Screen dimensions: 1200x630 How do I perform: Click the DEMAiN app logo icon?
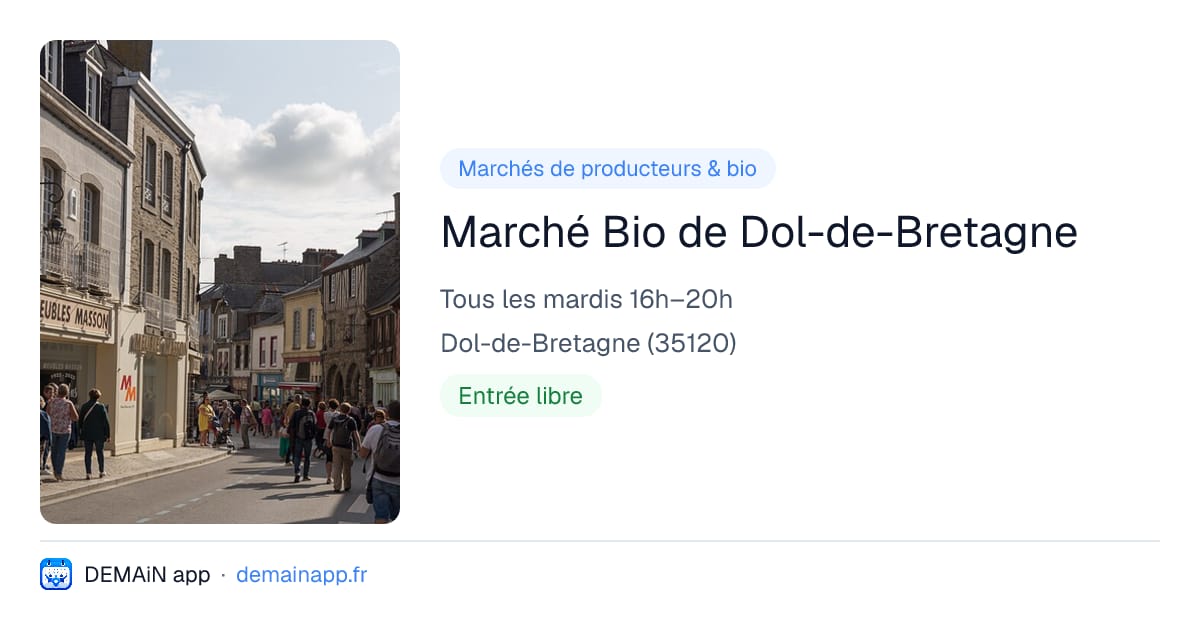56,574
